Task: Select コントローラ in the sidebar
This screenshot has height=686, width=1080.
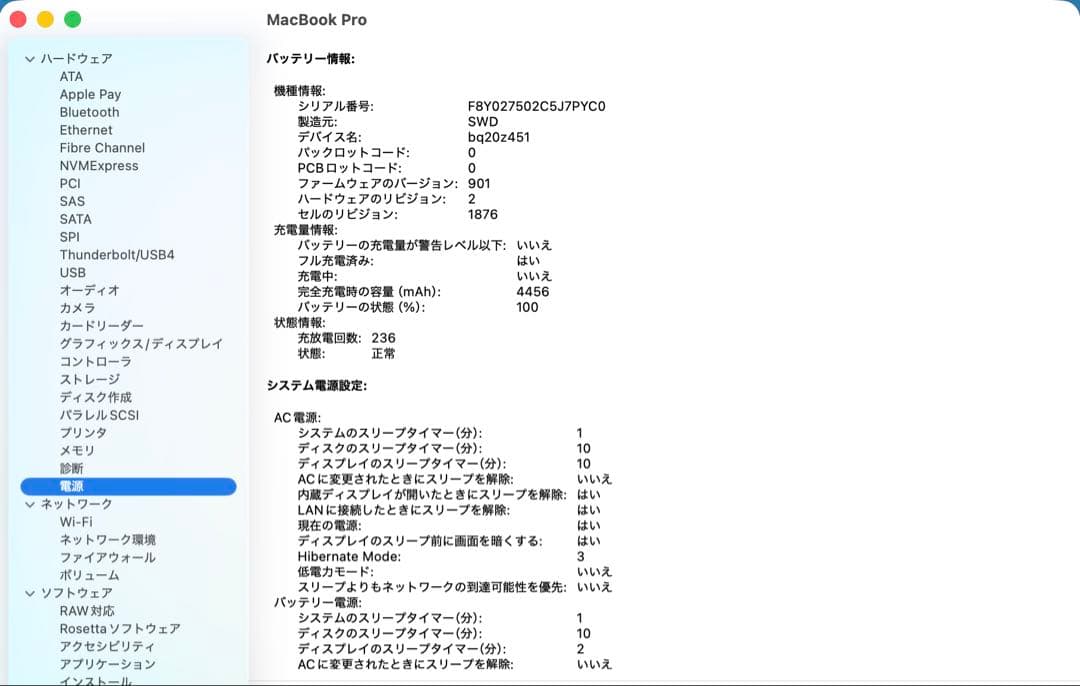Action: pyautogui.click(x=95, y=362)
